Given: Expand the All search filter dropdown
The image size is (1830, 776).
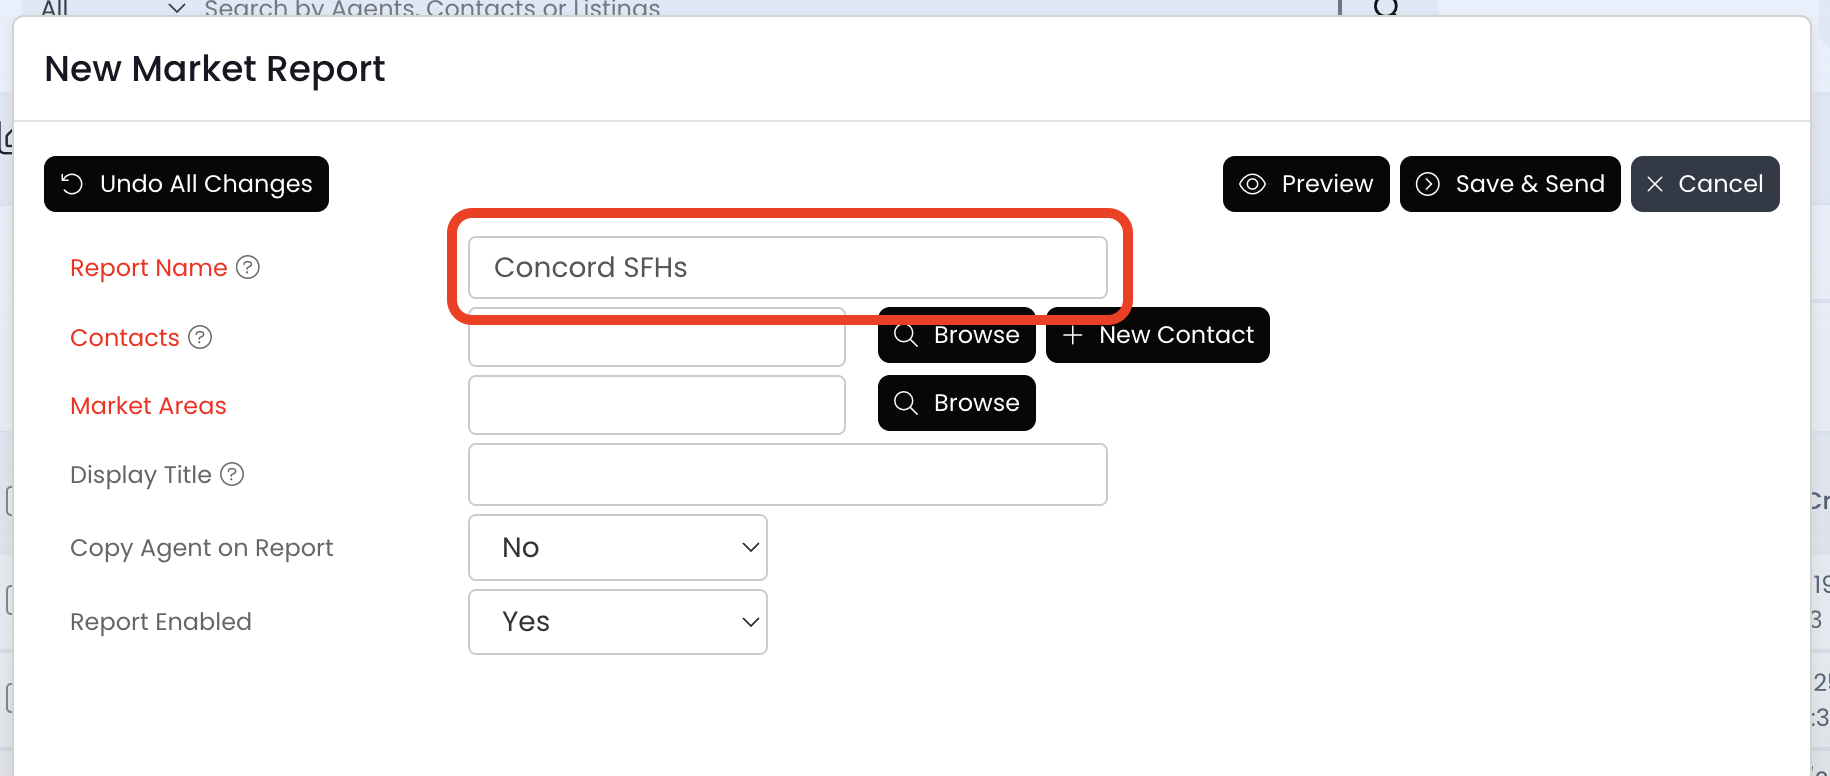Looking at the screenshot, I should click(x=112, y=8).
